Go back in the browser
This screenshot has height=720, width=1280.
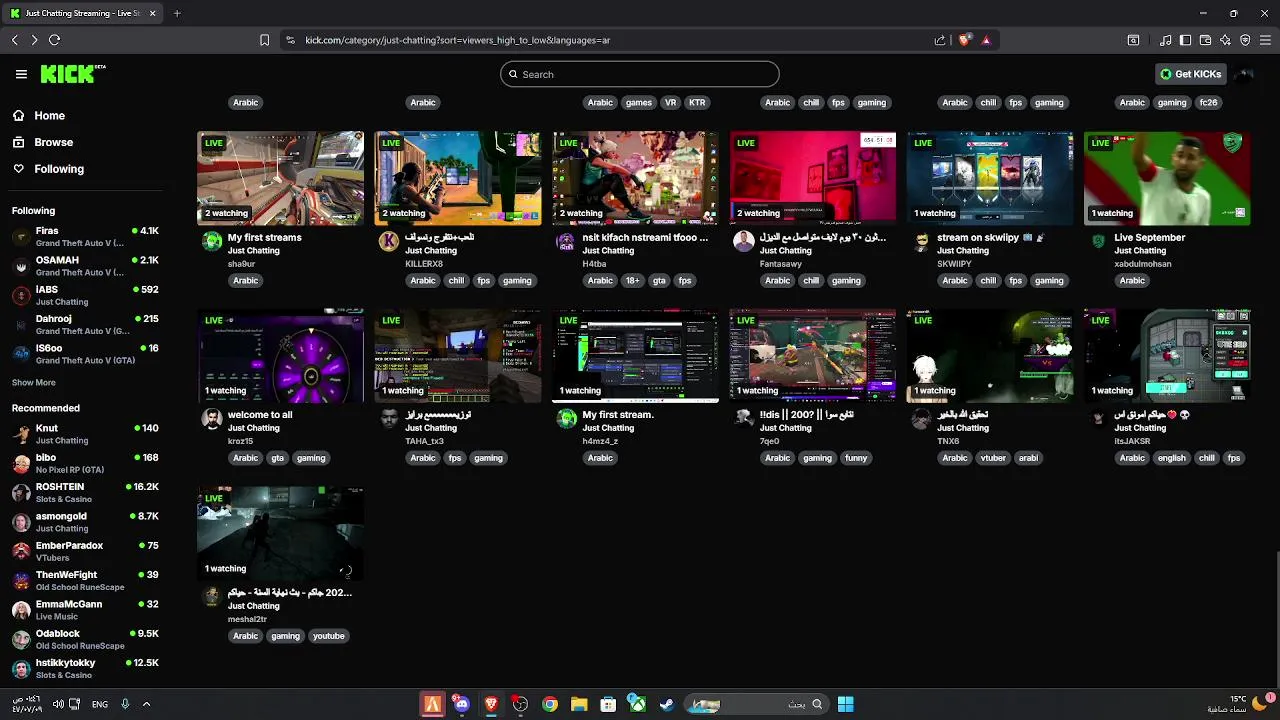[x=14, y=40]
